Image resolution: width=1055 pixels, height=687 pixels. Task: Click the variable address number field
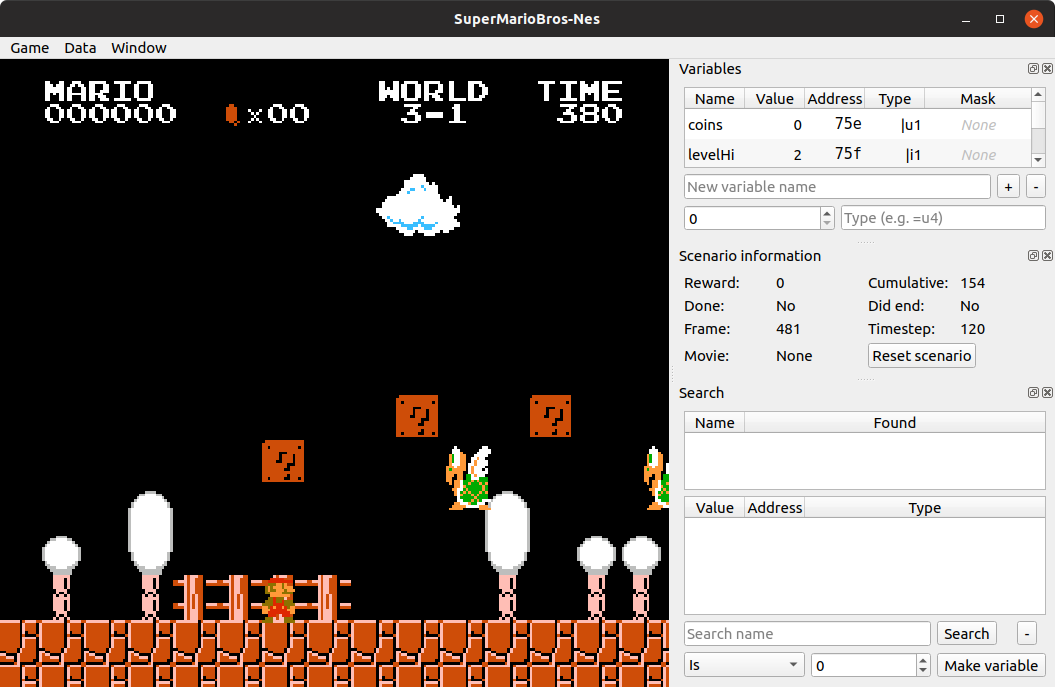coord(752,218)
